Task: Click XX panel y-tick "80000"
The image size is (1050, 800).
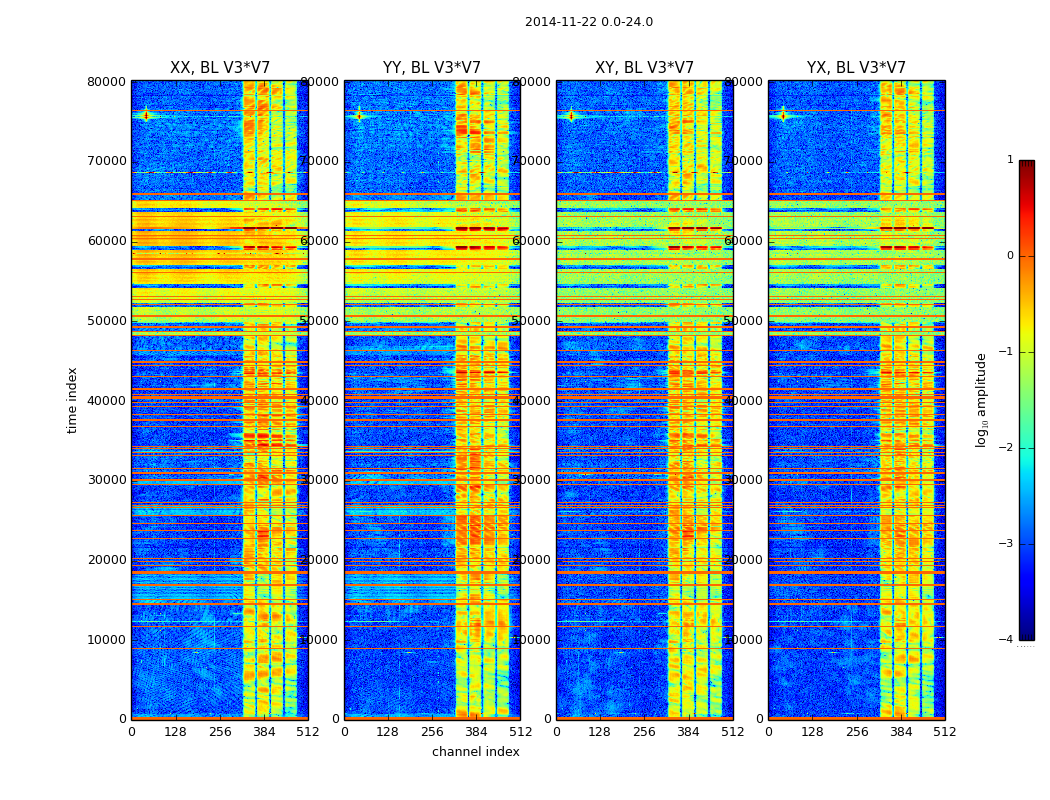Action: [x=106, y=82]
